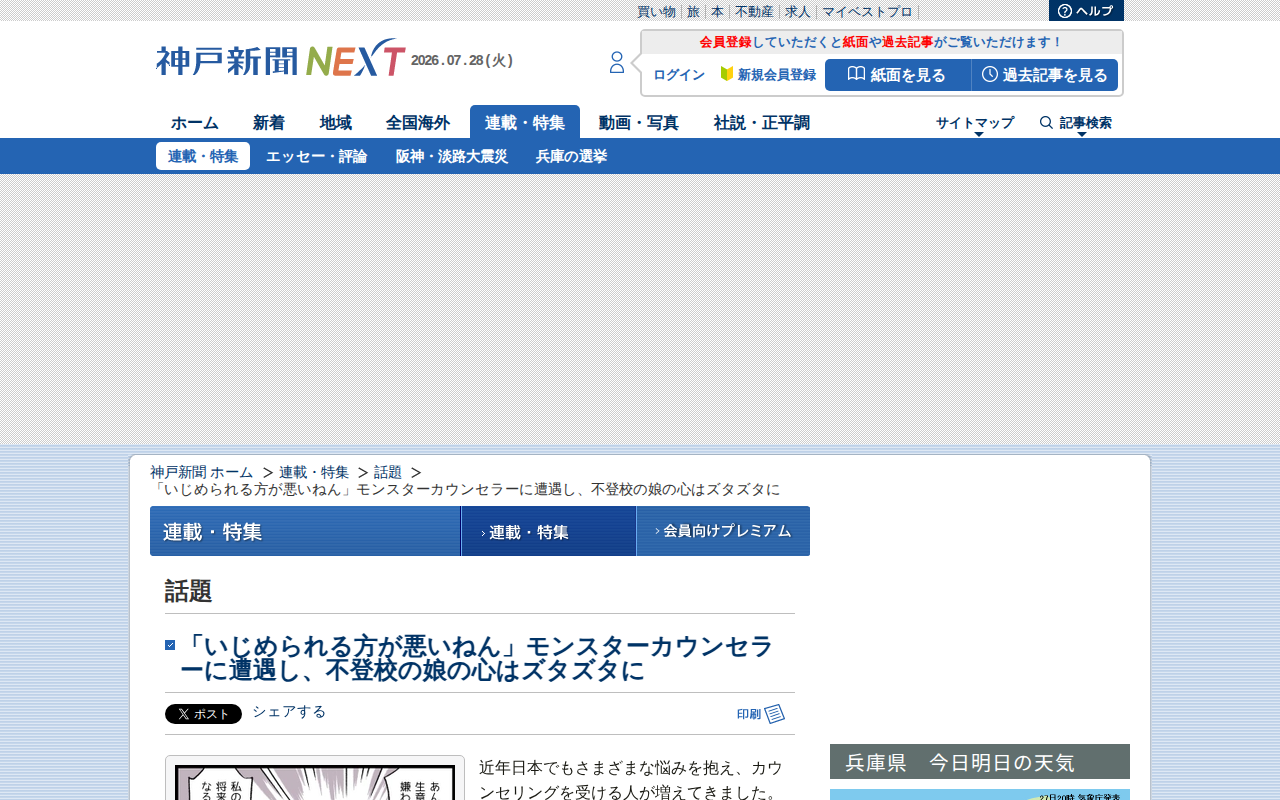Click the Kobe Shimbun NEXT logo
The image size is (1280, 800).
(x=281, y=59)
